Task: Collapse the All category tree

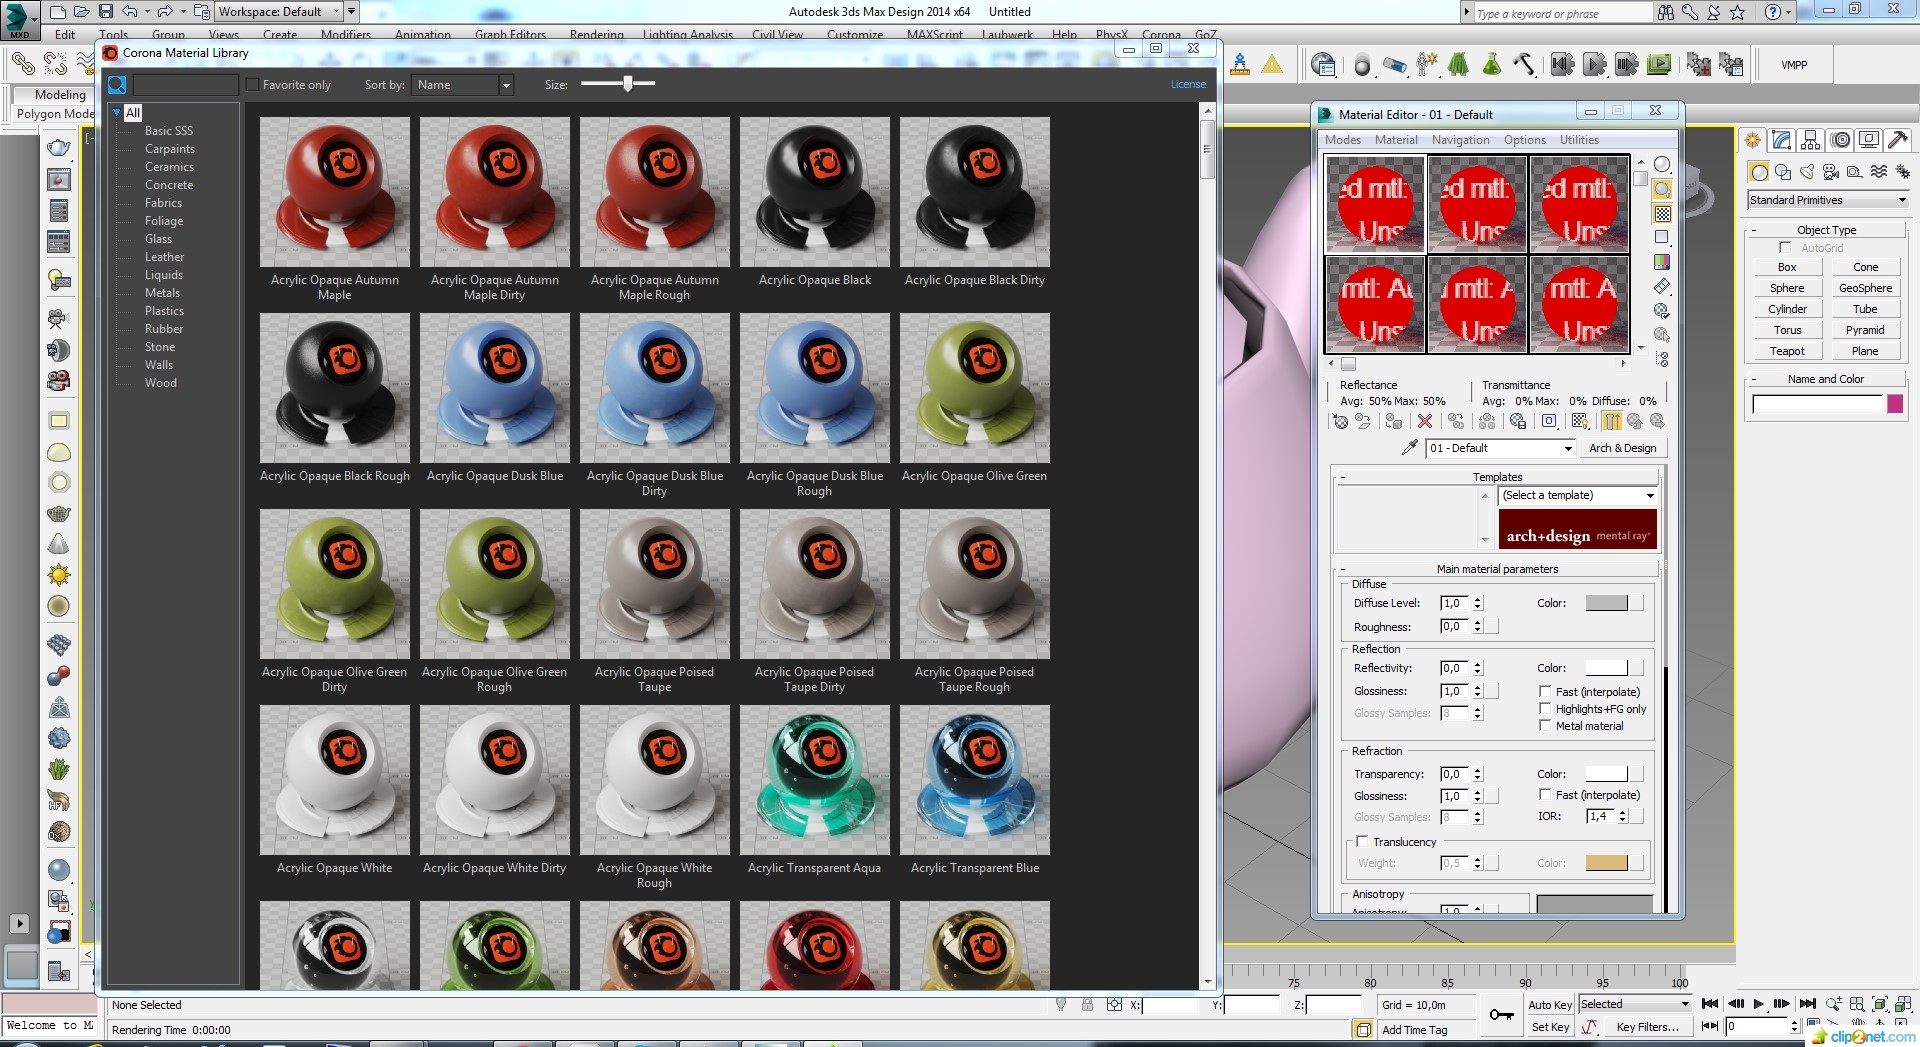Action: point(117,112)
